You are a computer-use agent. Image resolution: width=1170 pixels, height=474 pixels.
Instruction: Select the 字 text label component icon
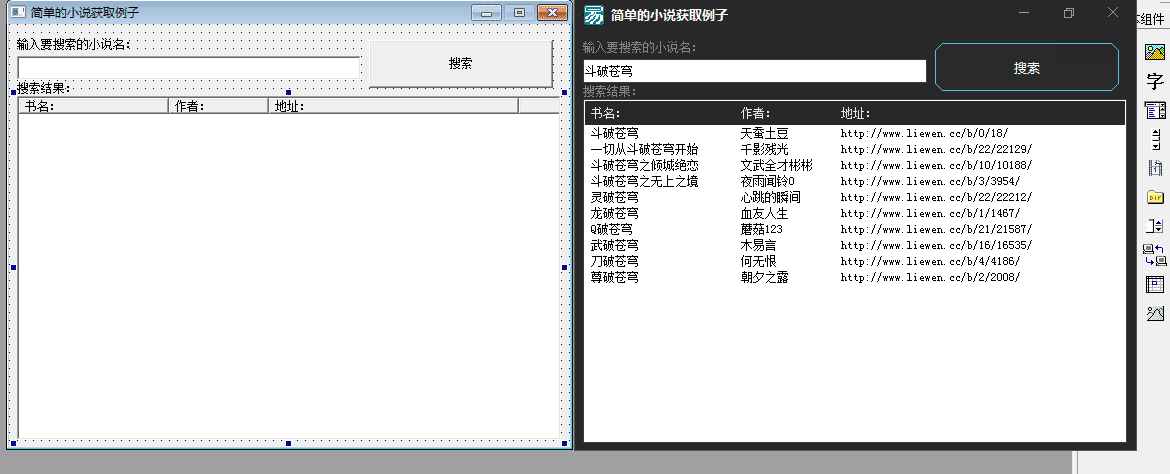point(1154,81)
